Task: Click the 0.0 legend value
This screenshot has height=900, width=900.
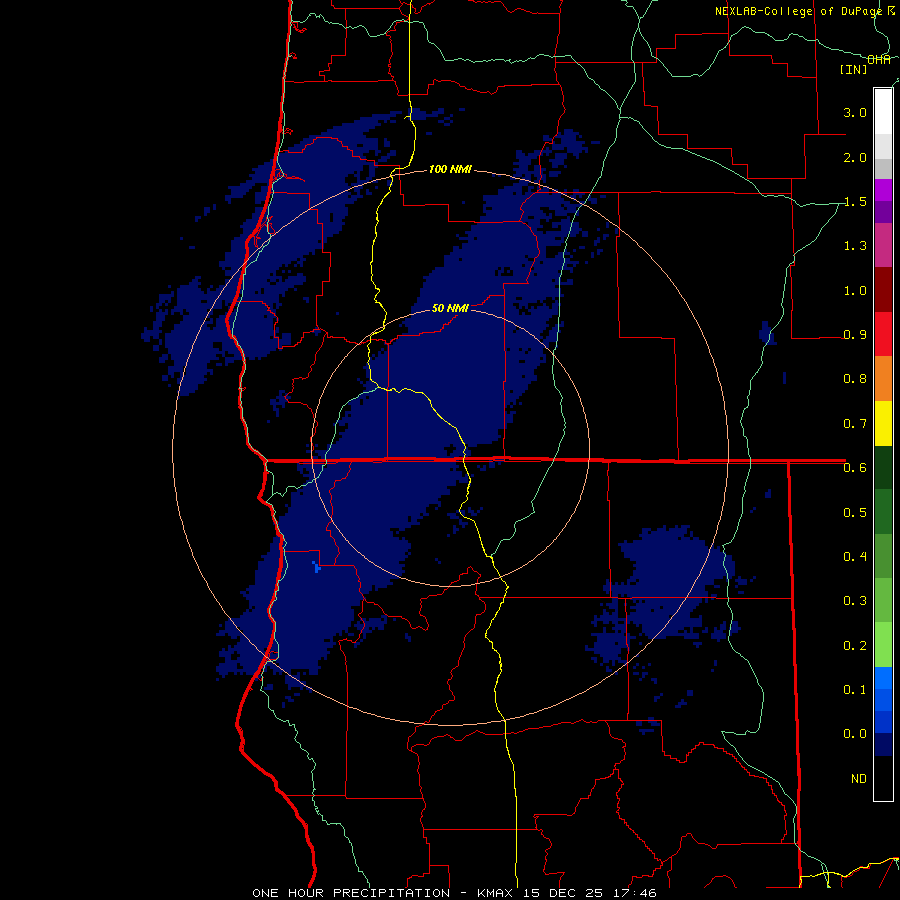Action: 855,734
